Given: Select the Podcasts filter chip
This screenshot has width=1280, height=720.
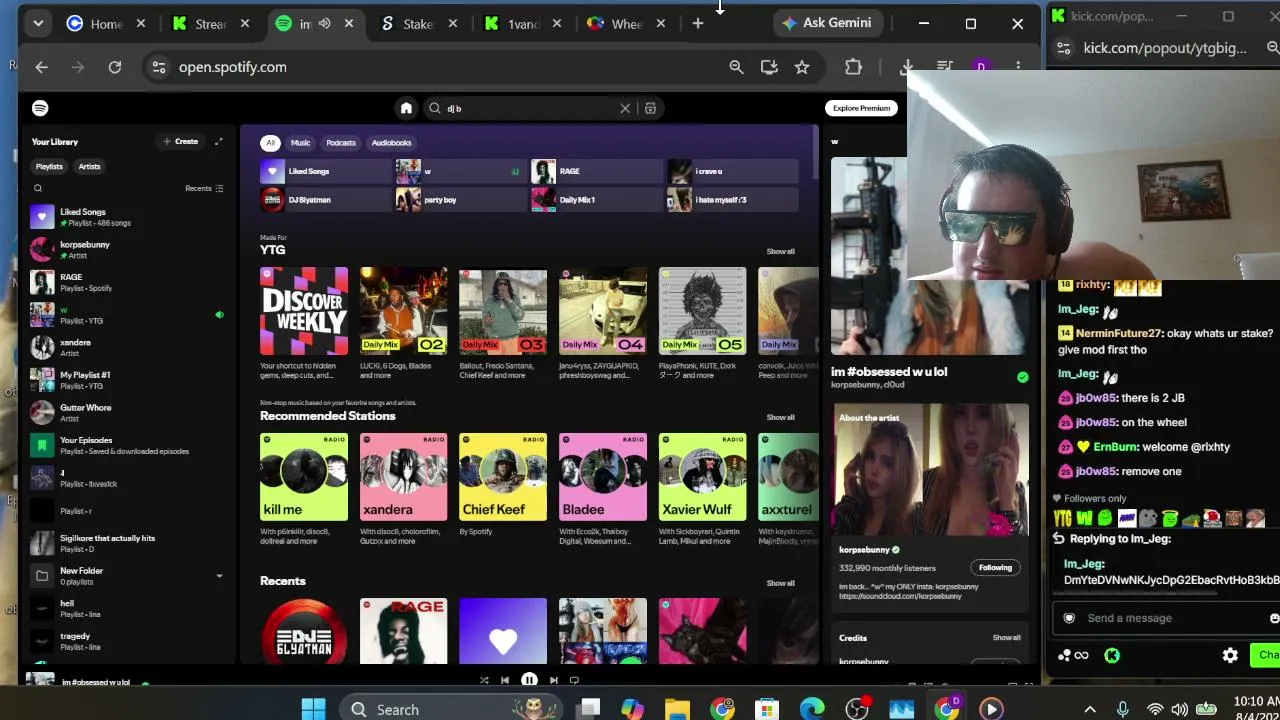Looking at the screenshot, I should [x=341, y=143].
